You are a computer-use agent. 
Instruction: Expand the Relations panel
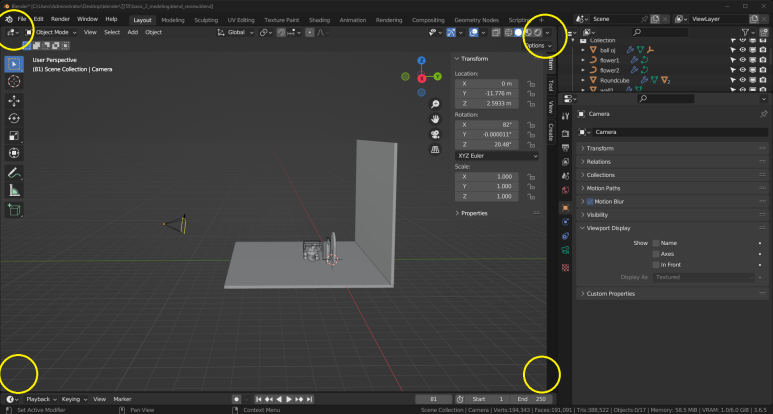[670, 162]
